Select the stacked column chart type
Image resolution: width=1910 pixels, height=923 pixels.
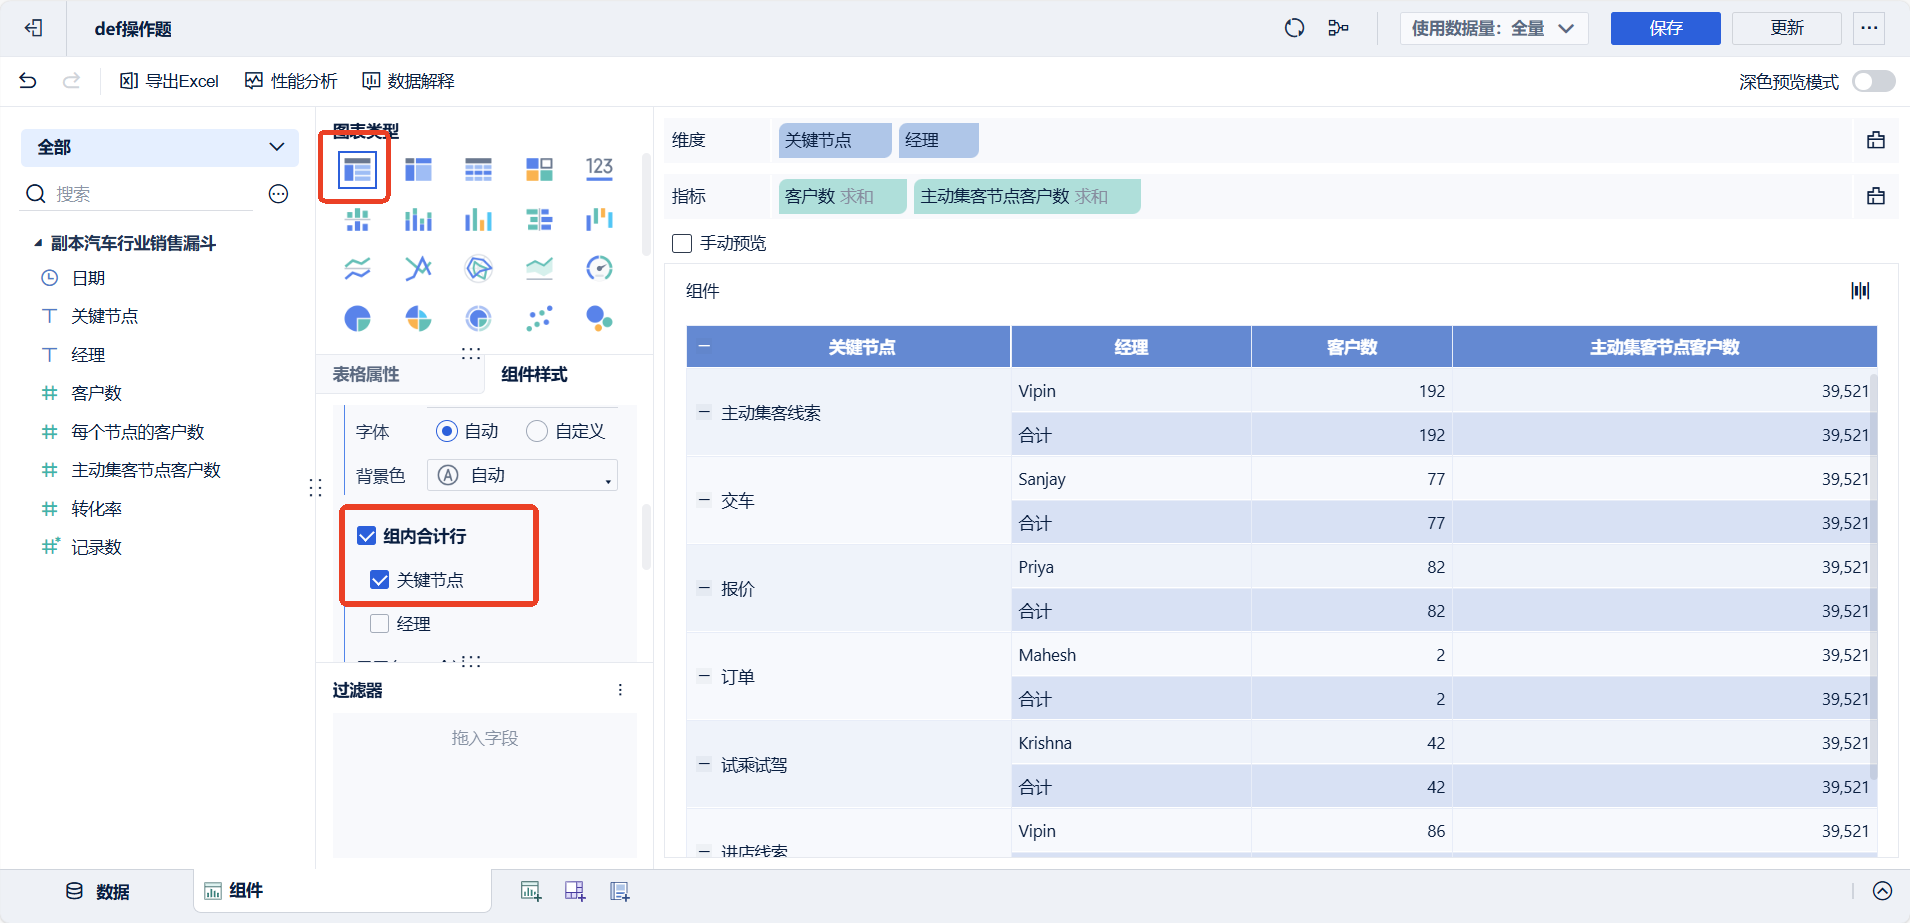tap(418, 219)
